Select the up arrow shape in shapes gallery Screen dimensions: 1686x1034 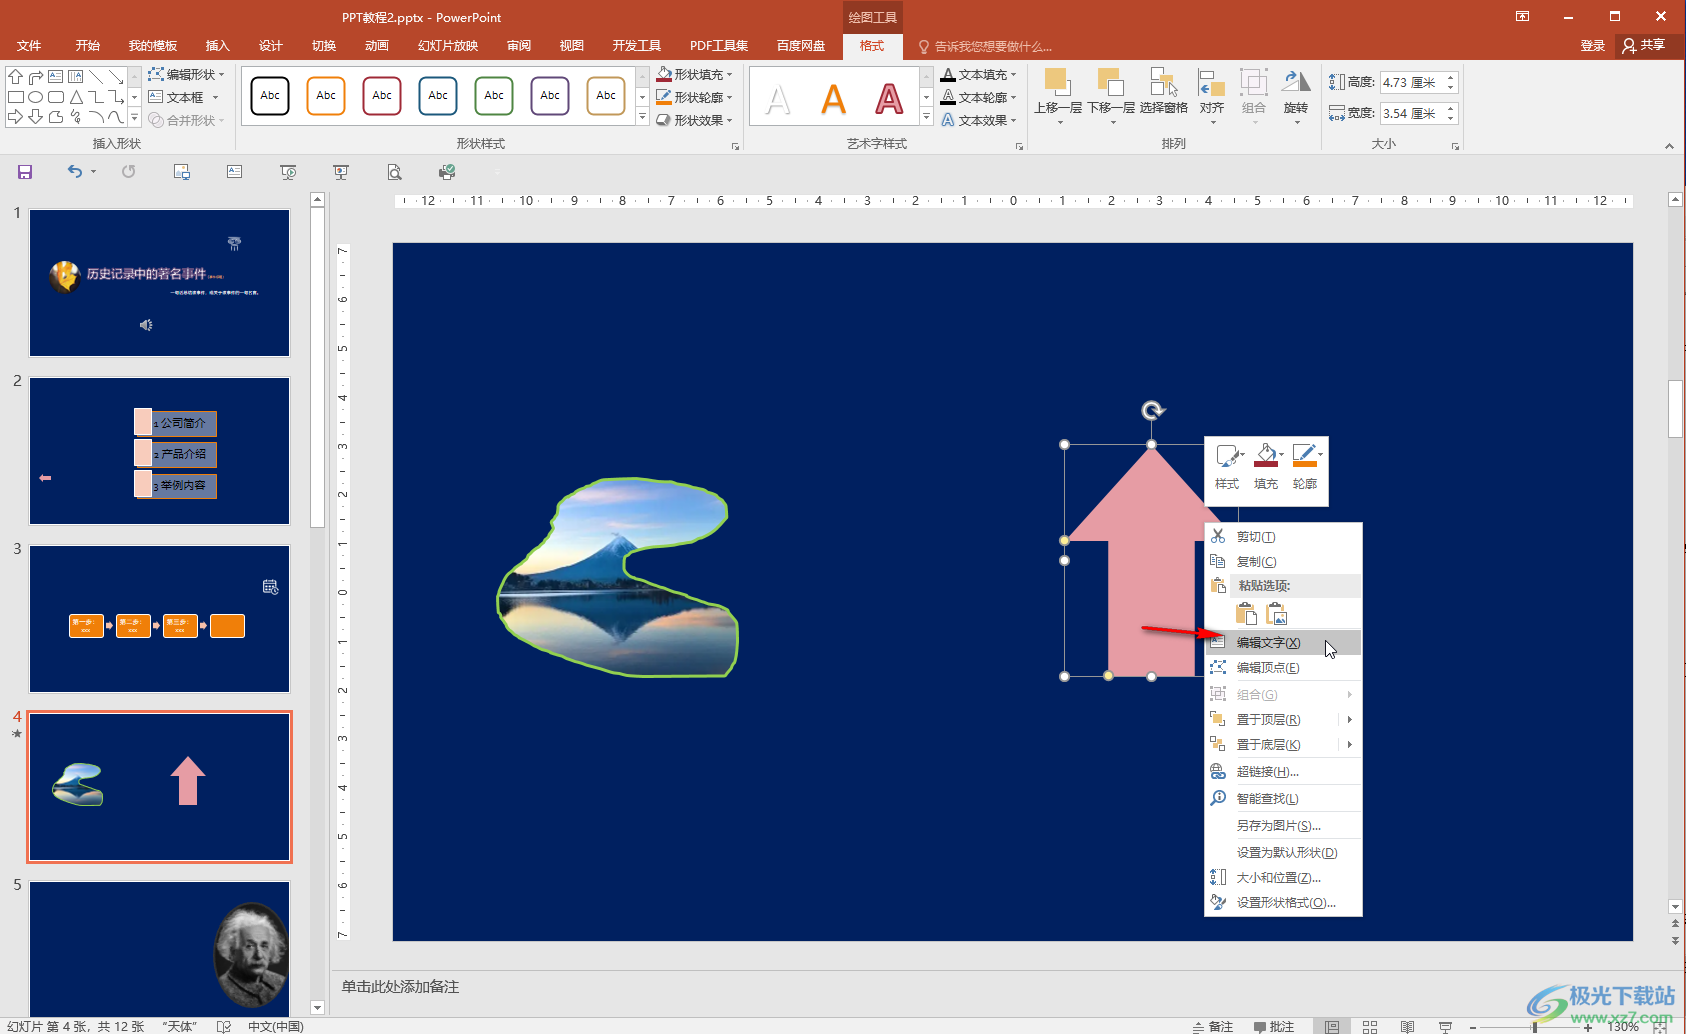[16, 77]
